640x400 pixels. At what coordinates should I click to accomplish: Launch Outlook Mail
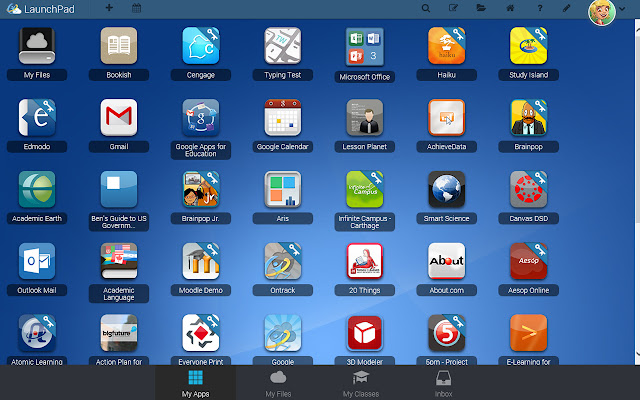pos(37,261)
